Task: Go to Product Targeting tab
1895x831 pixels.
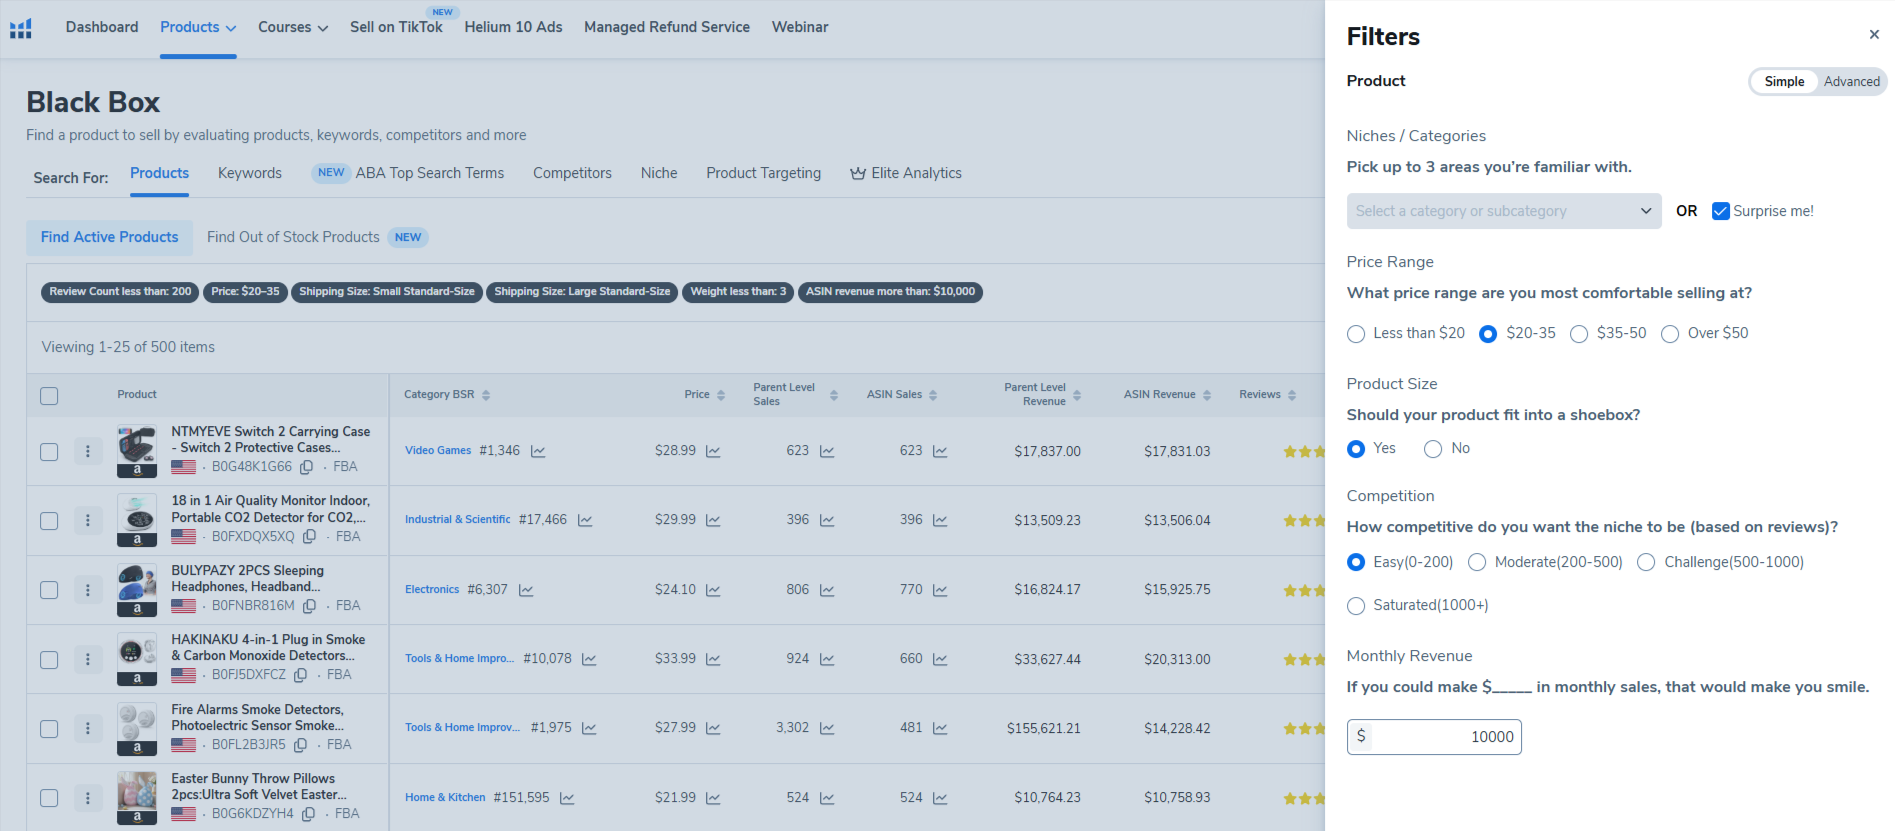Action: (x=763, y=173)
